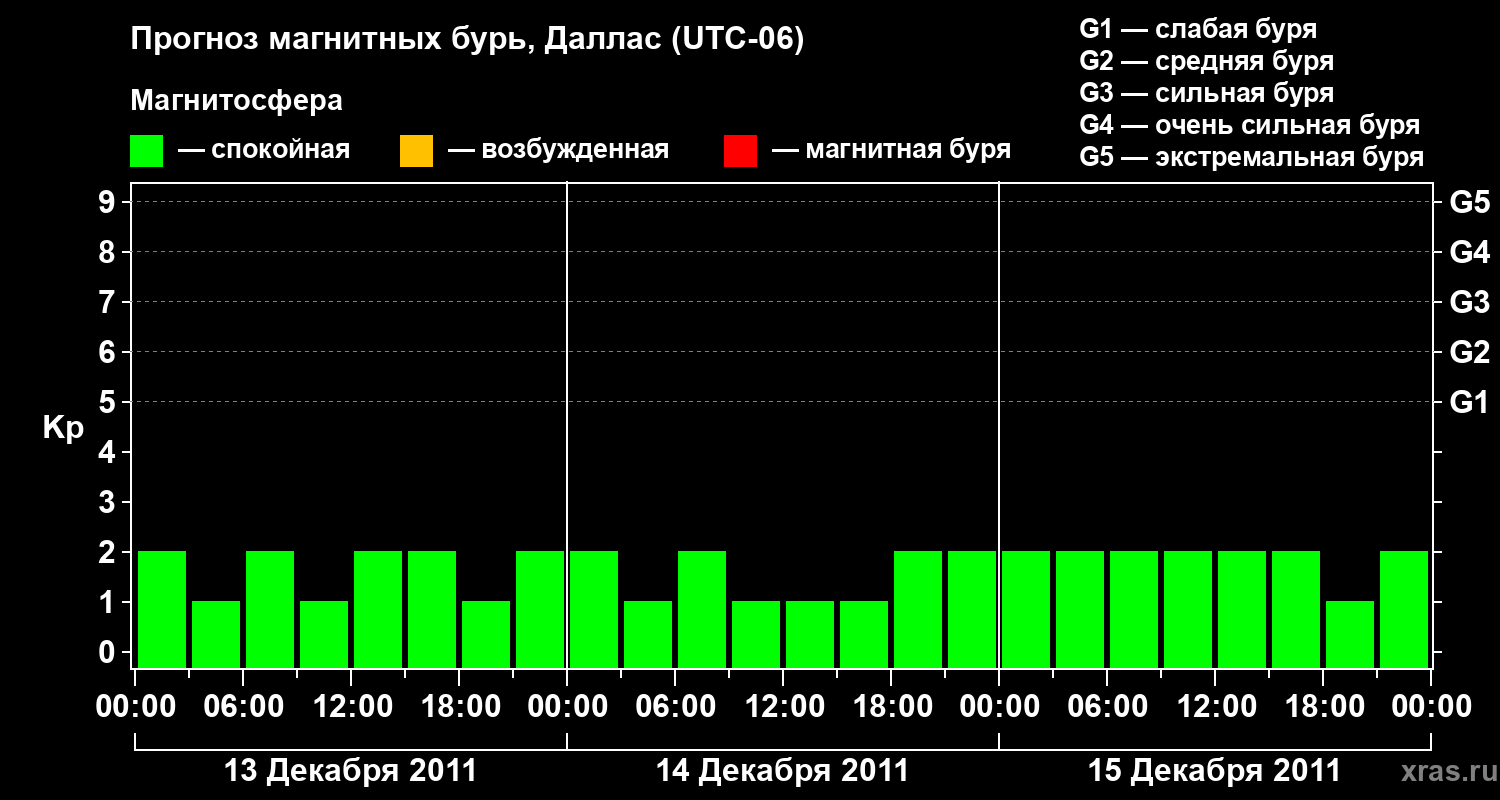Click the G5 label on the right axis
Screen dimensions: 1500x800
[1470, 203]
